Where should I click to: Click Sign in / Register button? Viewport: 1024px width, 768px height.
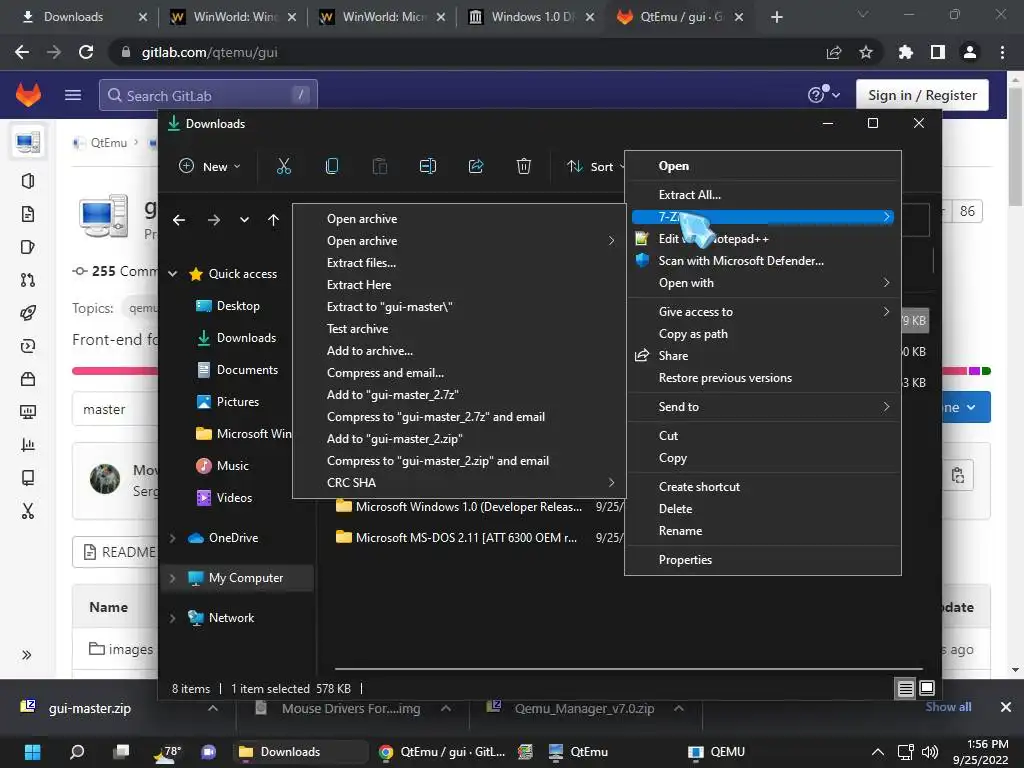point(922,95)
